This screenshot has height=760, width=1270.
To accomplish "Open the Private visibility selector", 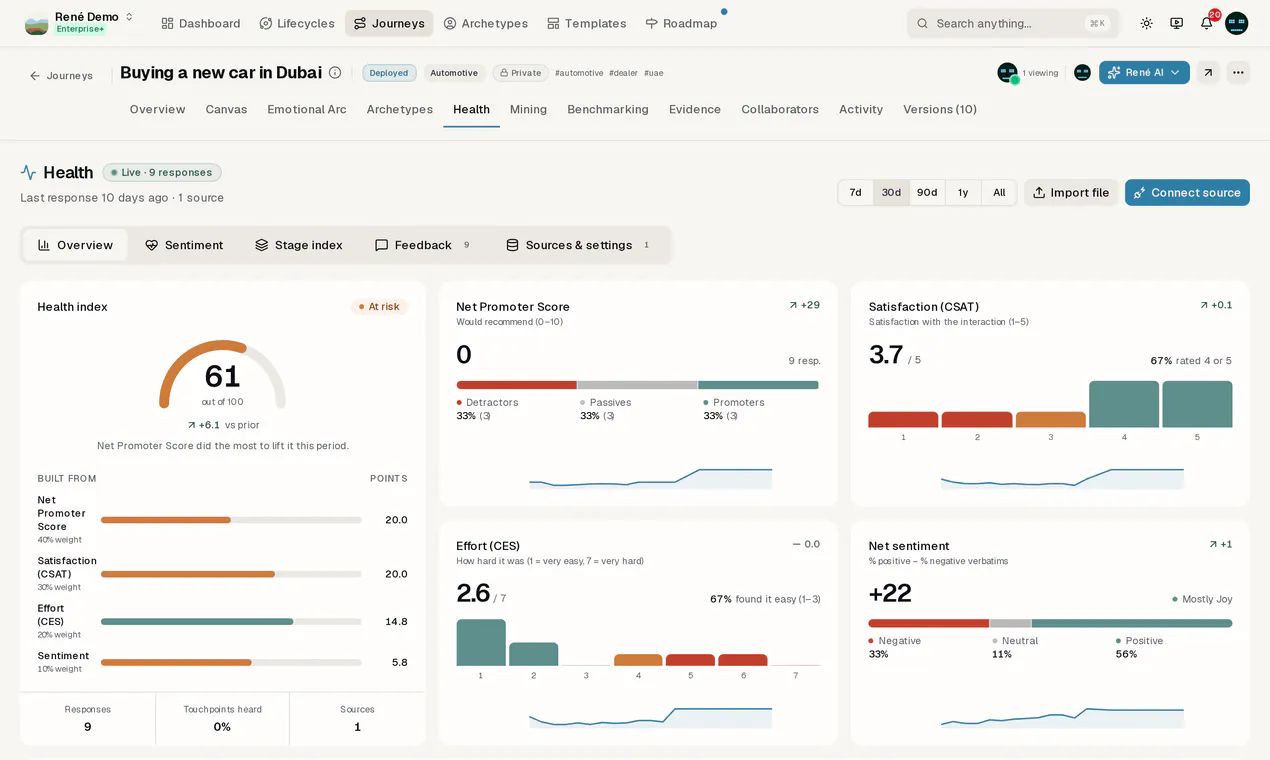I will (x=520, y=73).
